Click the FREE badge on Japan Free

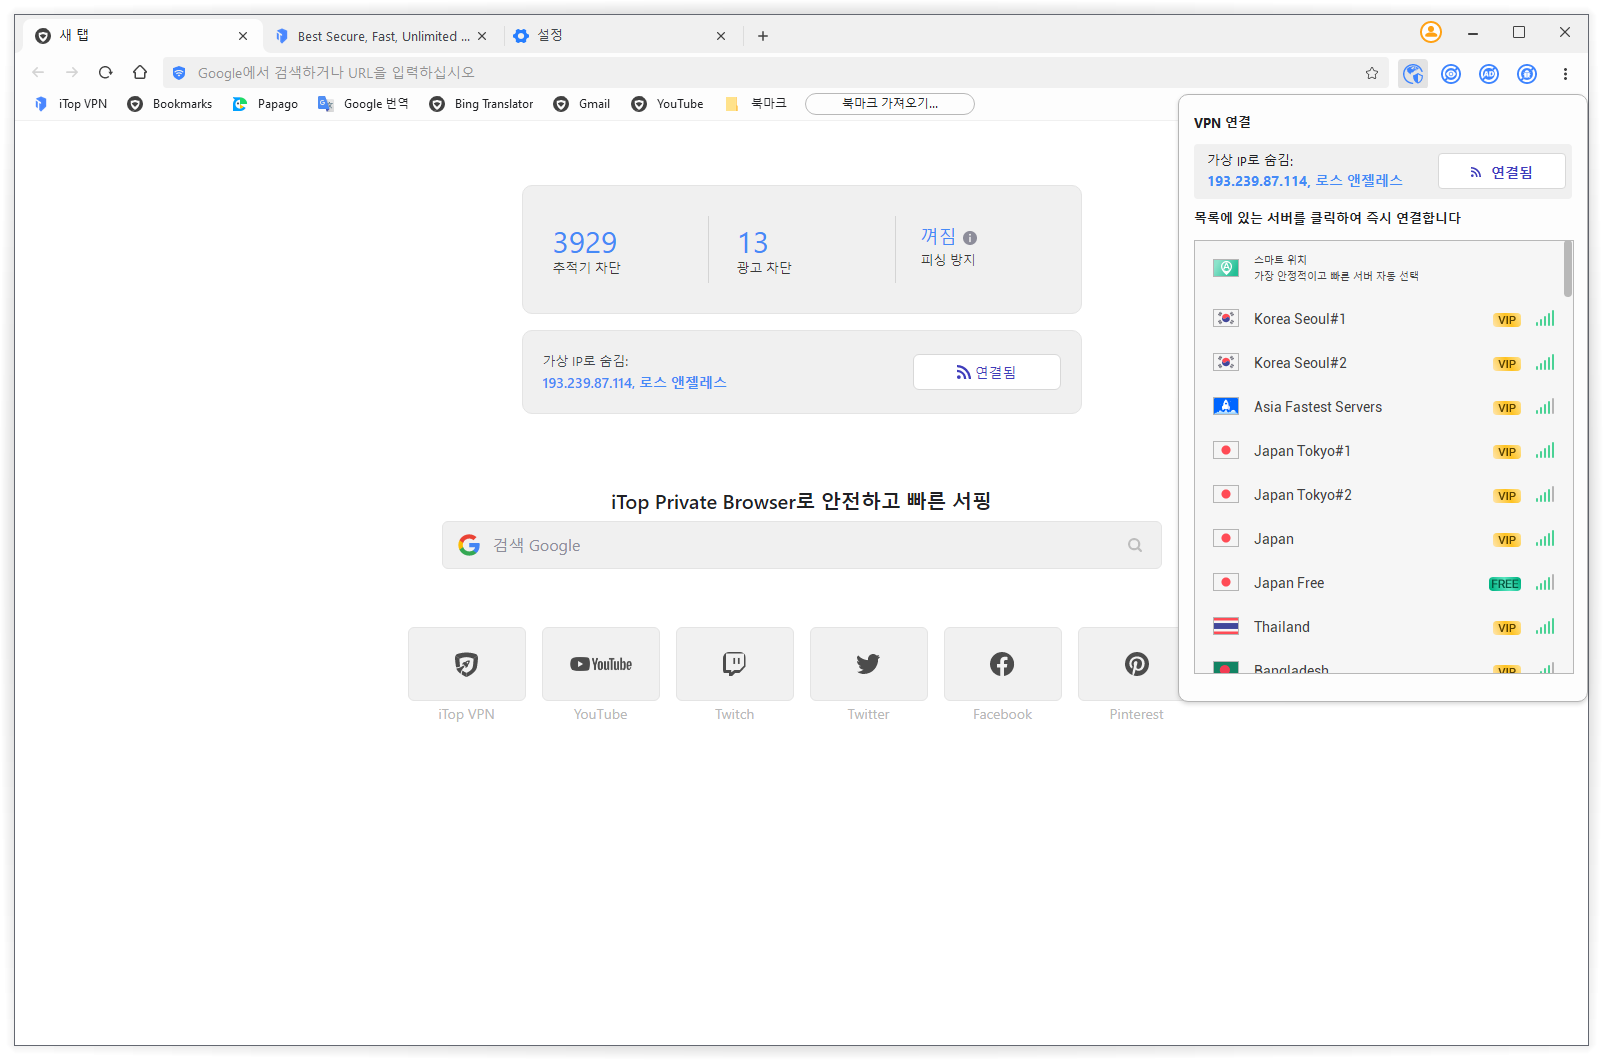[1505, 584]
